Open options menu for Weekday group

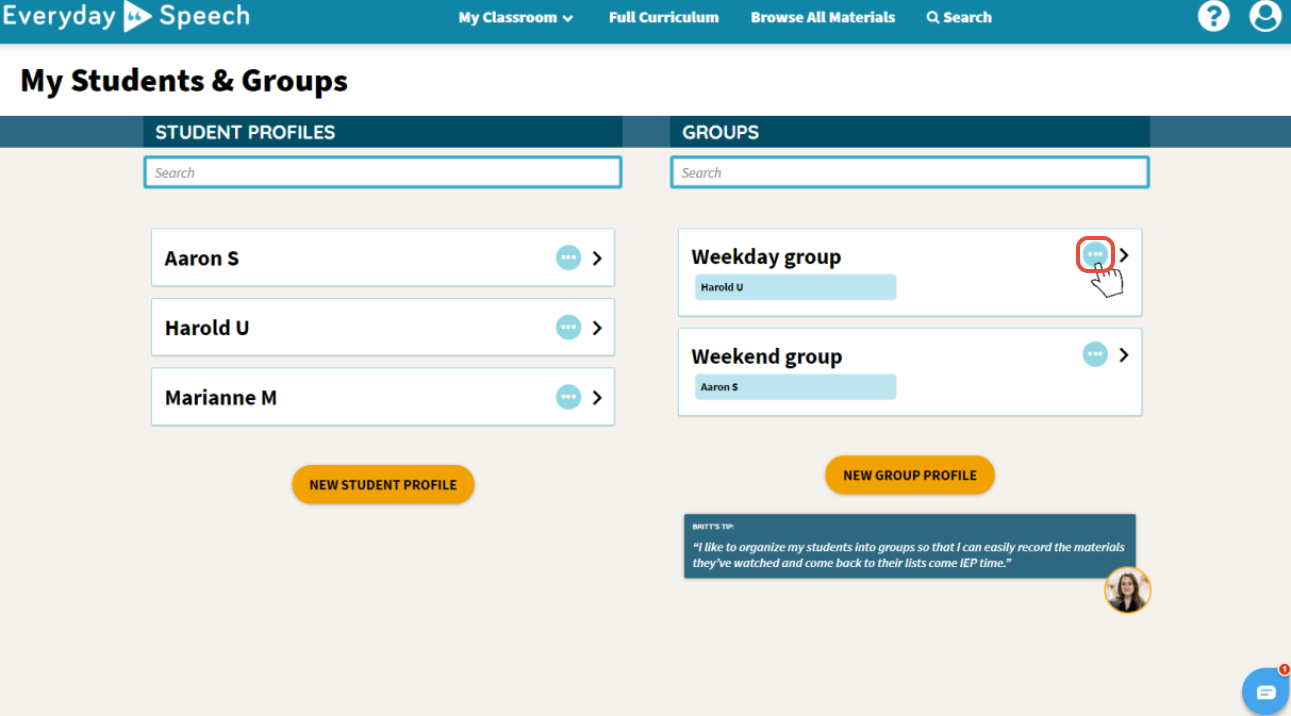[1095, 254]
